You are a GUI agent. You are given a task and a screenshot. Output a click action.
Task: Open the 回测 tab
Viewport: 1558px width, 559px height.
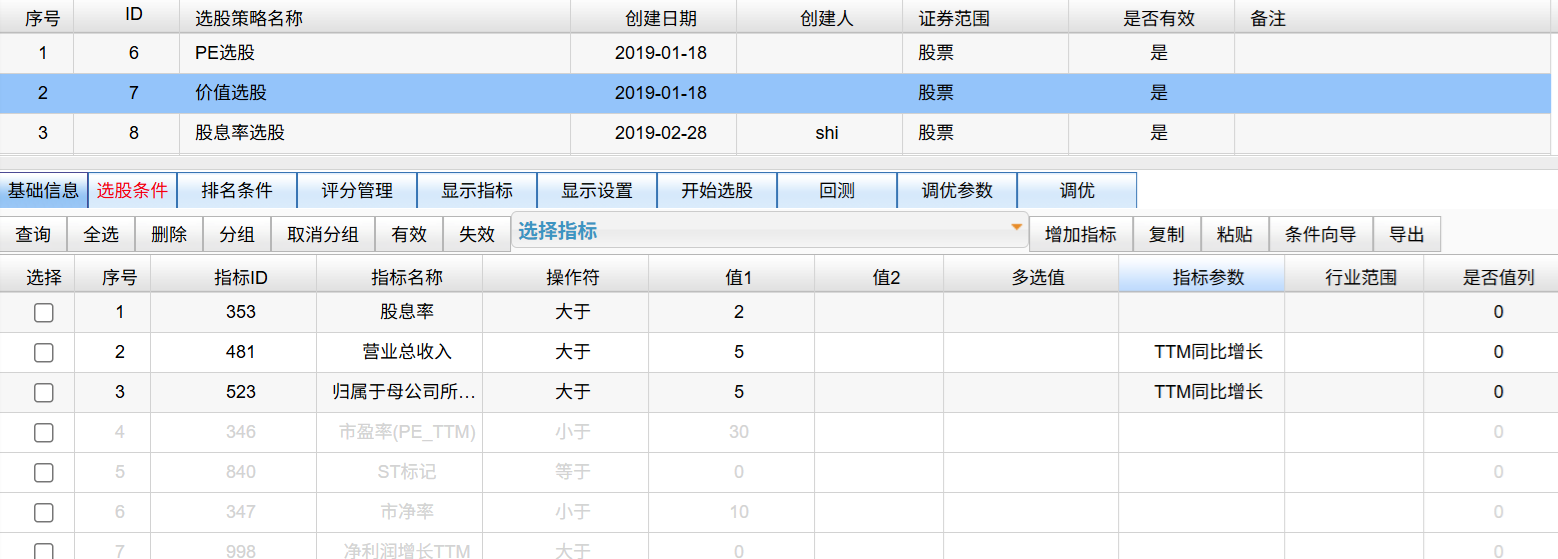click(837, 190)
